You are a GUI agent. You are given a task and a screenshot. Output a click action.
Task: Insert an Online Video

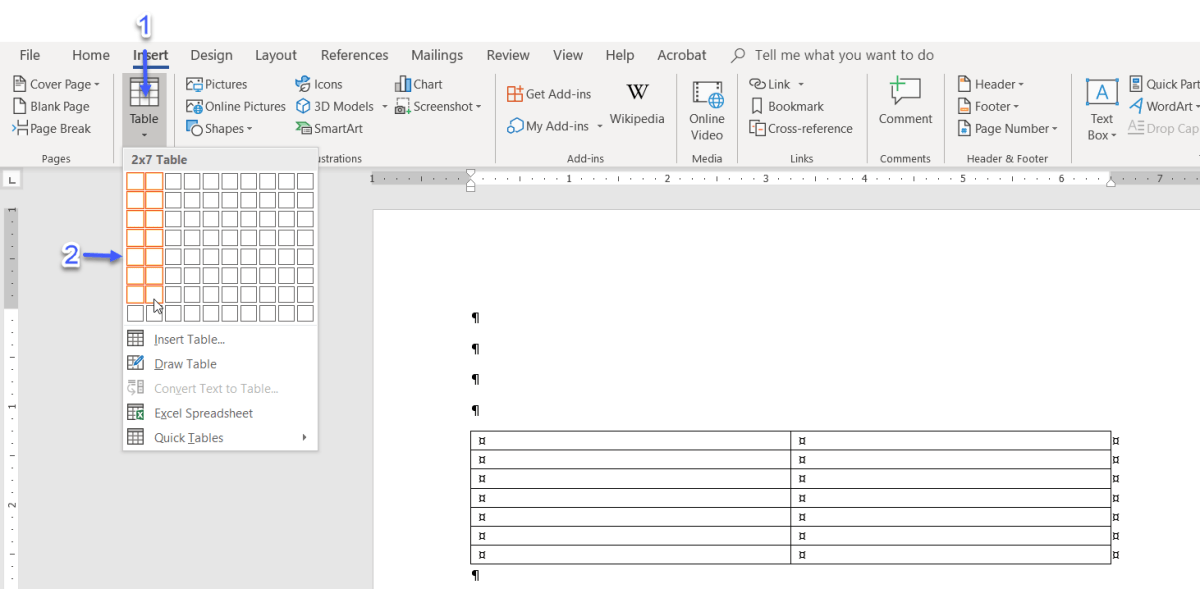click(707, 110)
